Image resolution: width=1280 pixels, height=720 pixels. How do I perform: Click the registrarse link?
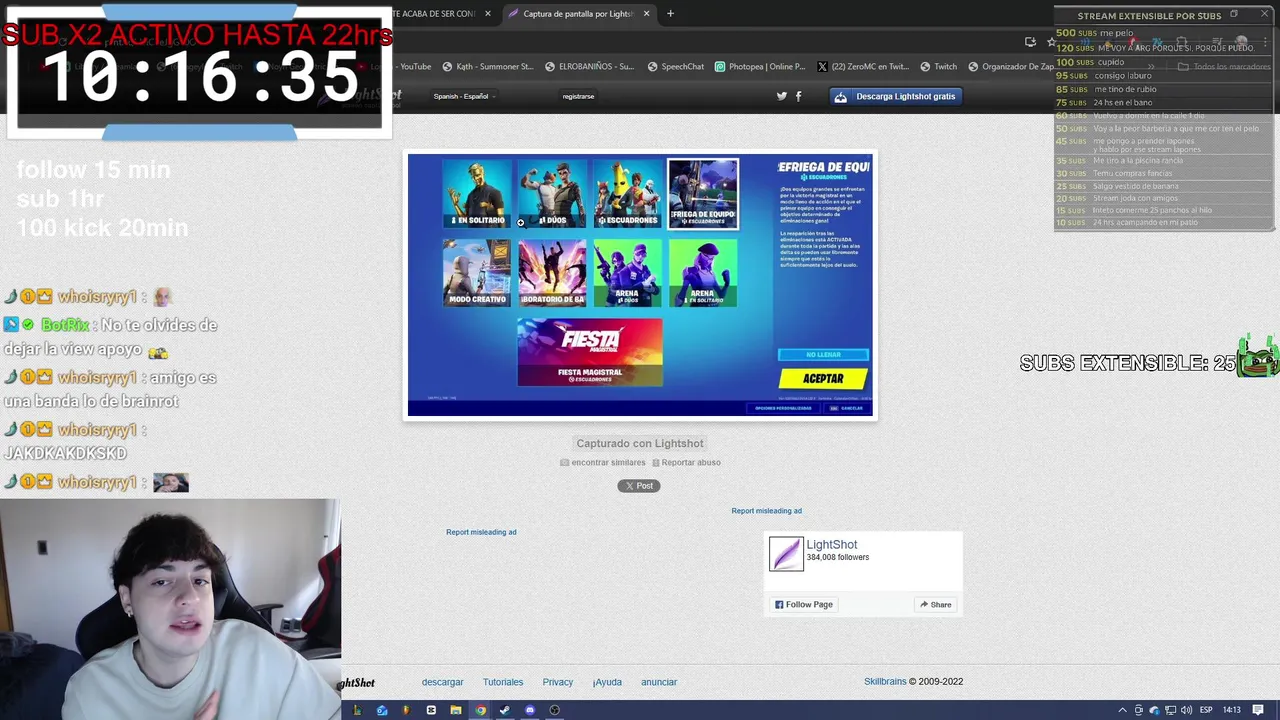(x=578, y=96)
